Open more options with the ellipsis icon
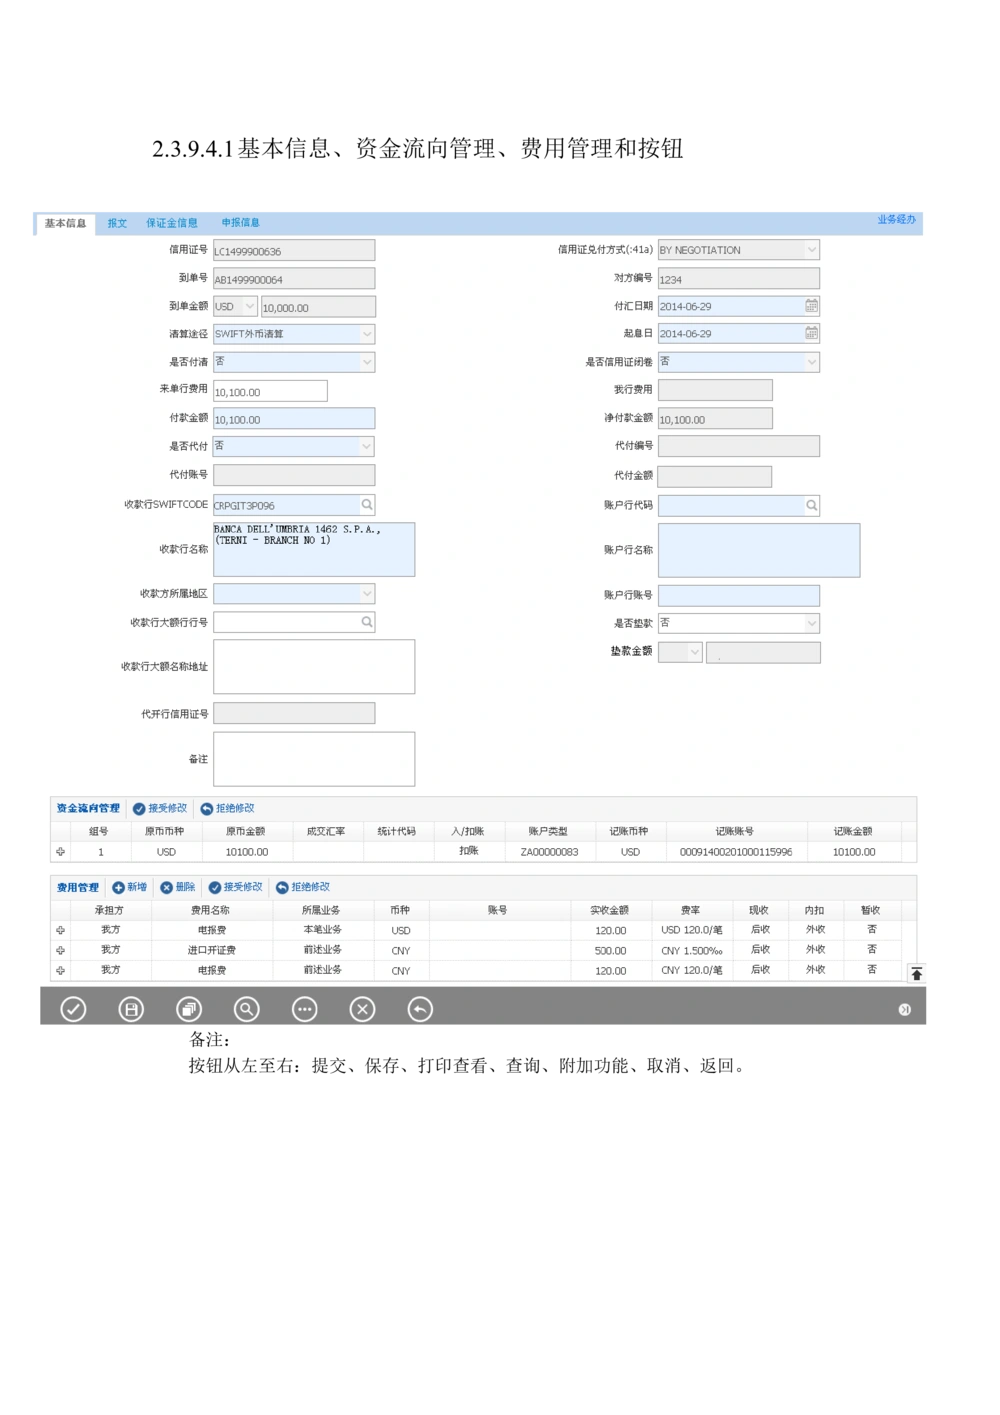 click(305, 1010)
